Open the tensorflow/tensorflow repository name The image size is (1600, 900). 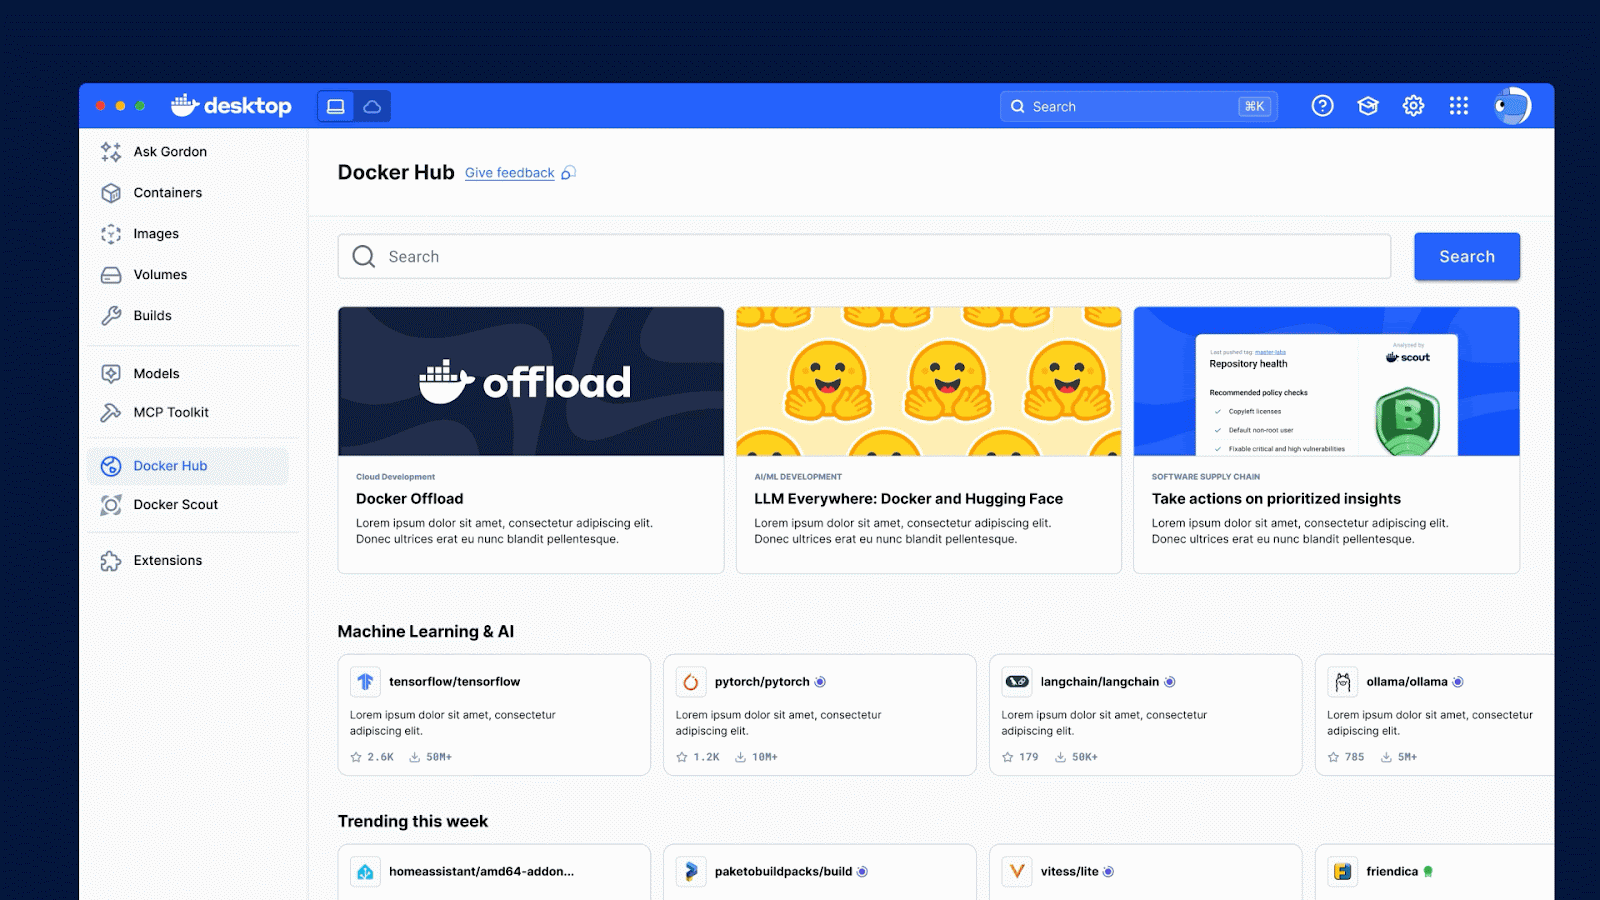pos(454,682)
